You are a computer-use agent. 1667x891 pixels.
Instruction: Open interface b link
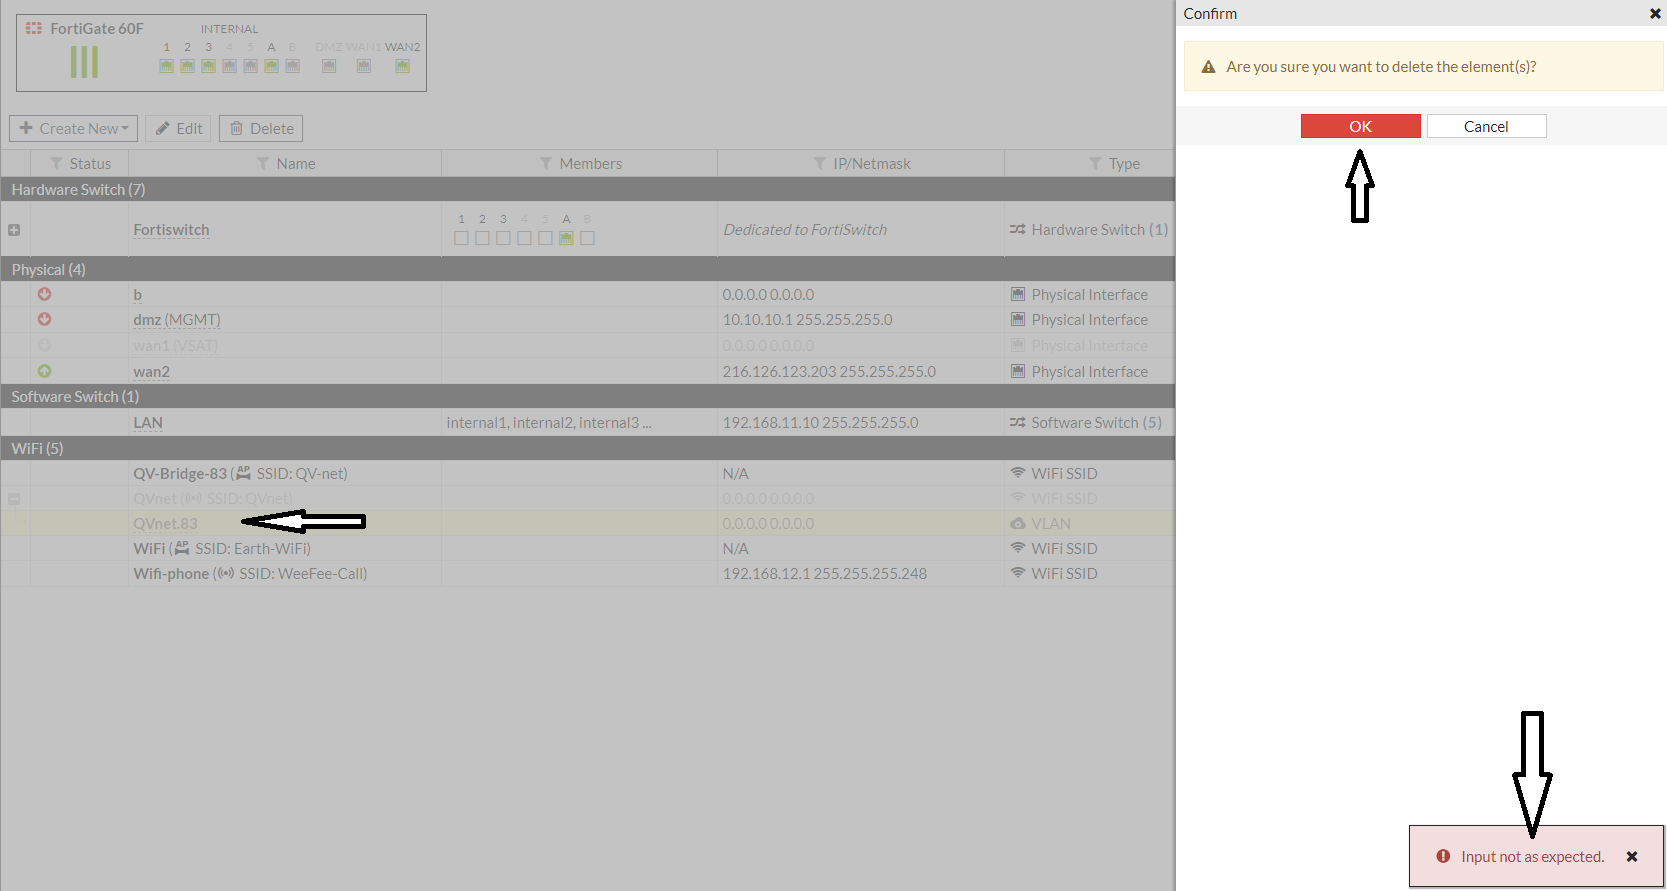coord(138,295)
